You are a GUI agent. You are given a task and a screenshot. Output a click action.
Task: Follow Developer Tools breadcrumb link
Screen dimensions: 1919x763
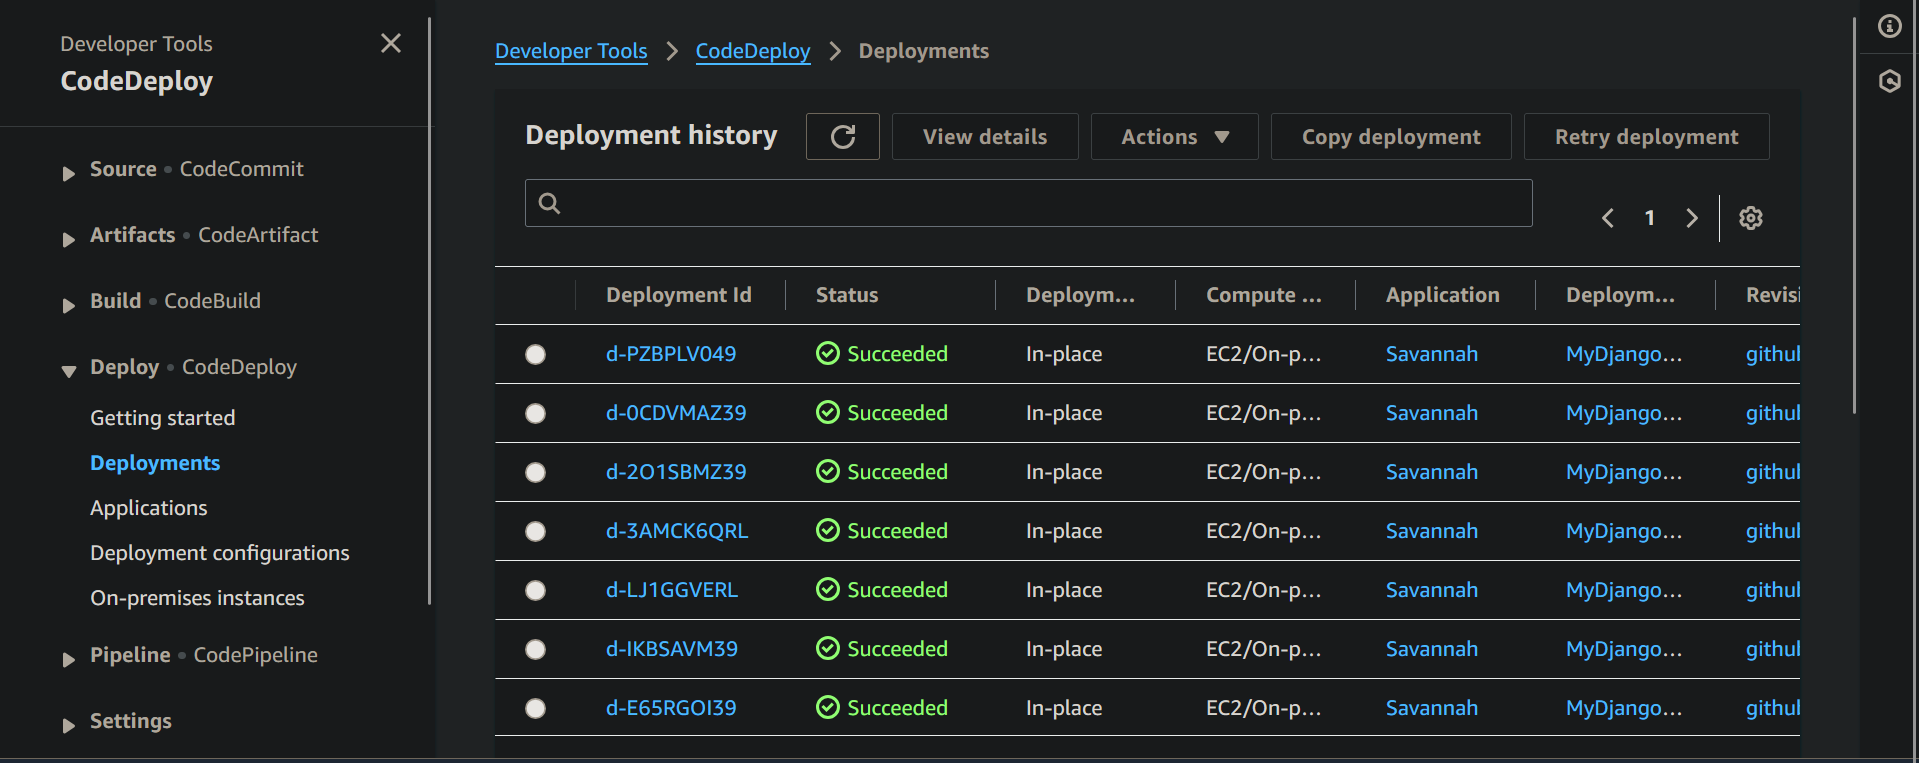(571, 51)
